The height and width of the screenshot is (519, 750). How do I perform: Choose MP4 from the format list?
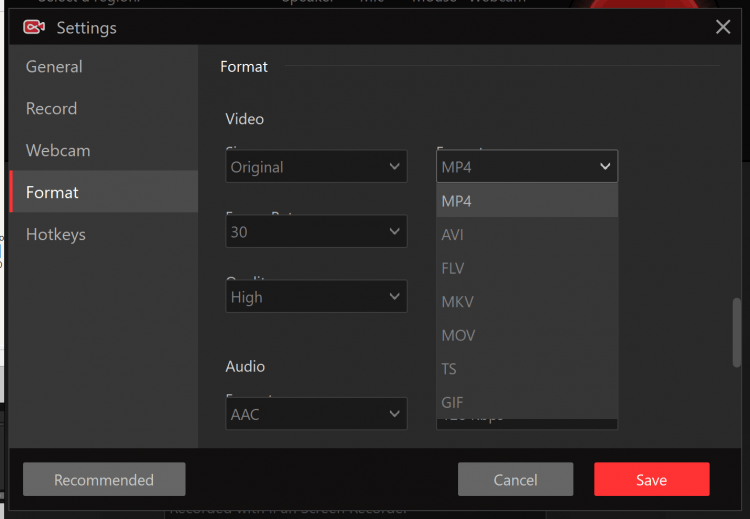click(526, 201)
